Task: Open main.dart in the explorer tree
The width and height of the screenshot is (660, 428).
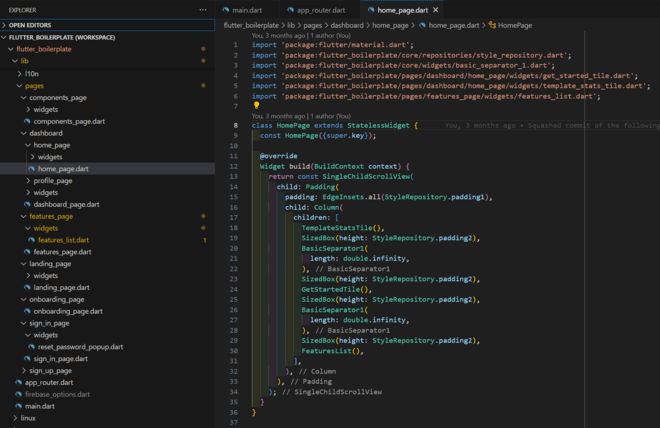Action: pos(107,406)
